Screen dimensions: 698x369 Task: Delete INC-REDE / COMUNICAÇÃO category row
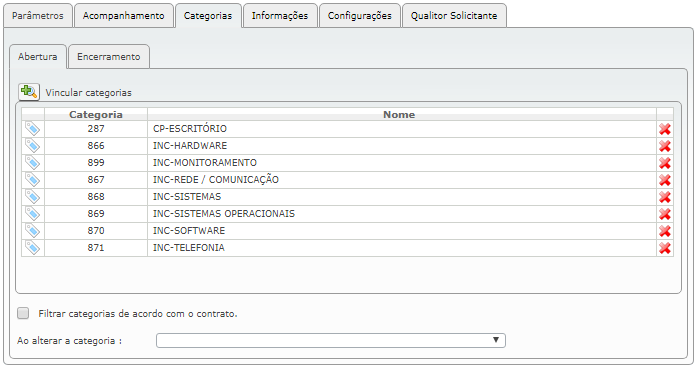665,180
